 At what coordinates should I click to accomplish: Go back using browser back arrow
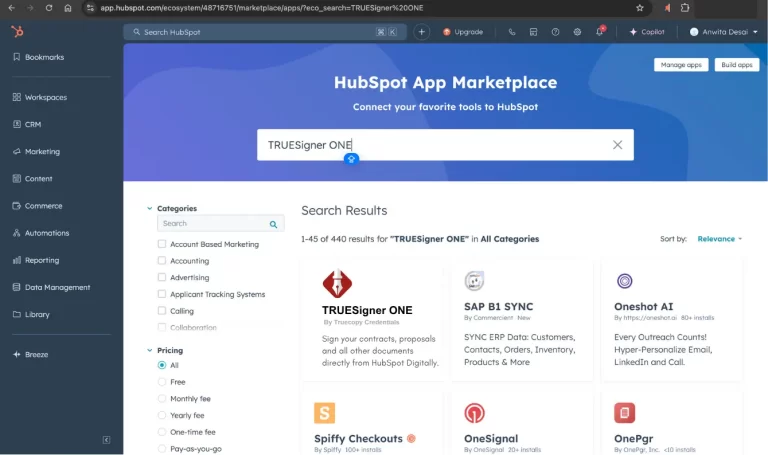11,8
